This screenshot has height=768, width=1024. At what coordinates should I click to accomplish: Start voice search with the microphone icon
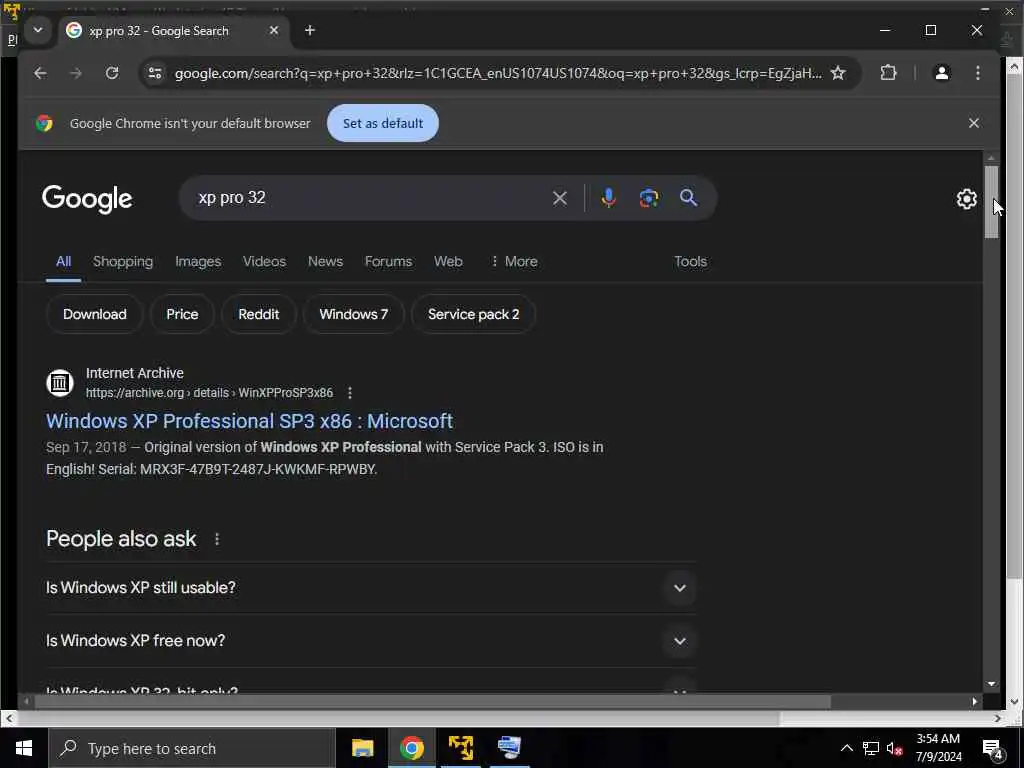click(608, 198)
